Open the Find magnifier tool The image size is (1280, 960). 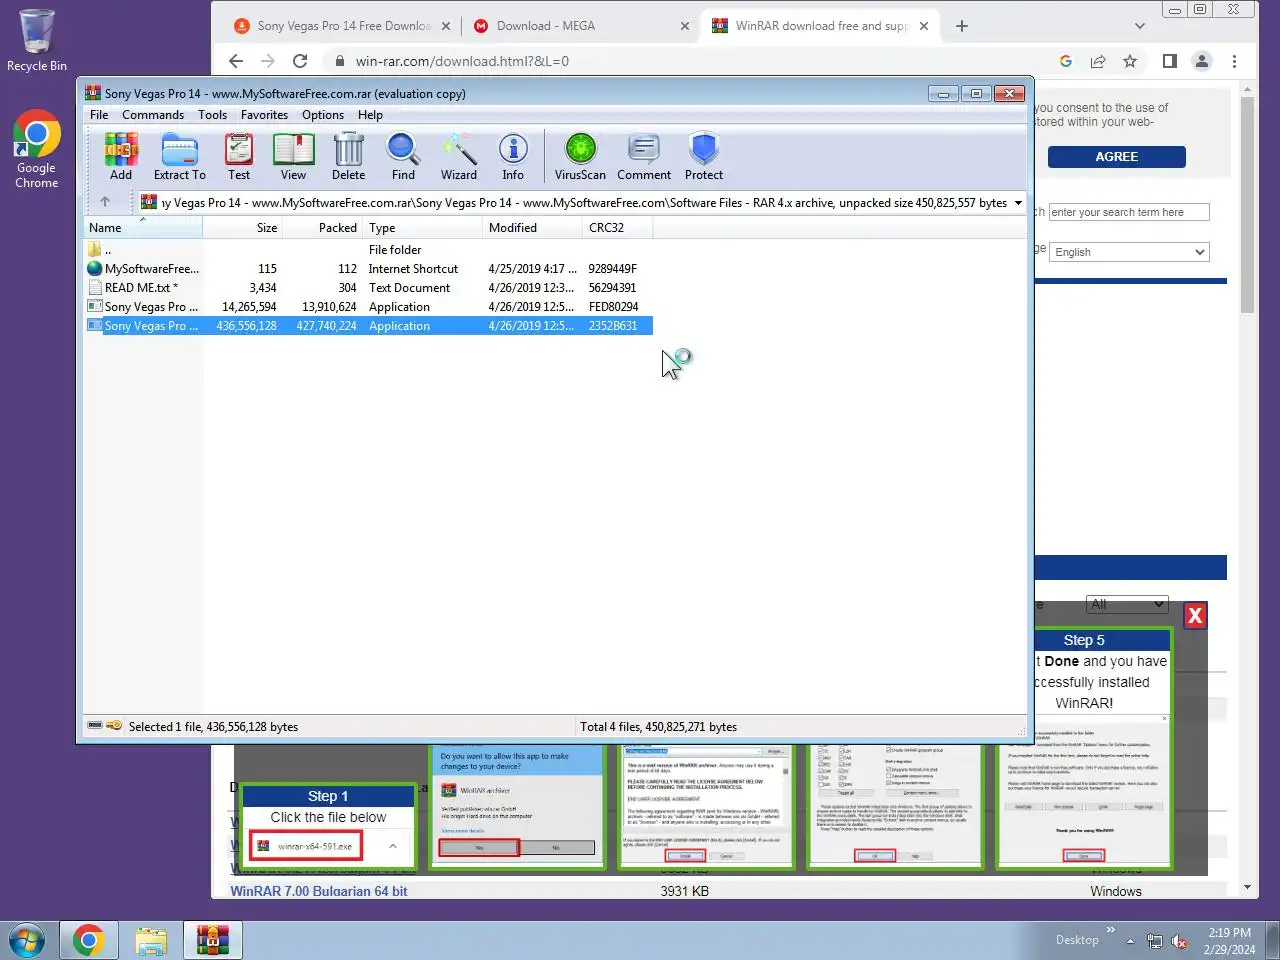point(403,157)
